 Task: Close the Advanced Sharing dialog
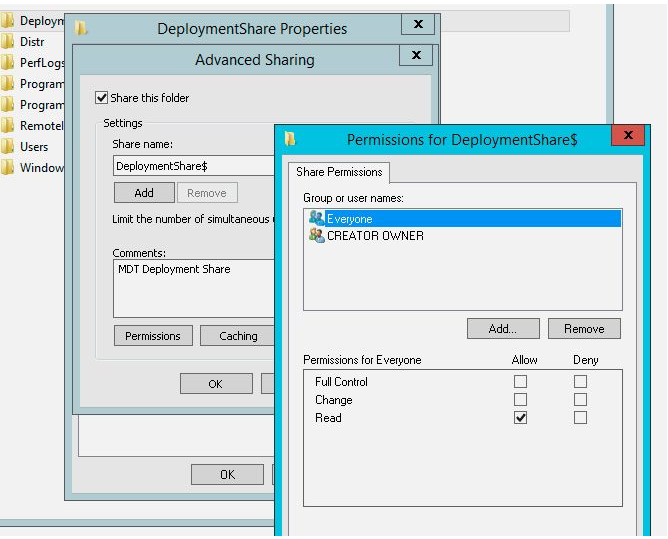(x=416, y=55)
